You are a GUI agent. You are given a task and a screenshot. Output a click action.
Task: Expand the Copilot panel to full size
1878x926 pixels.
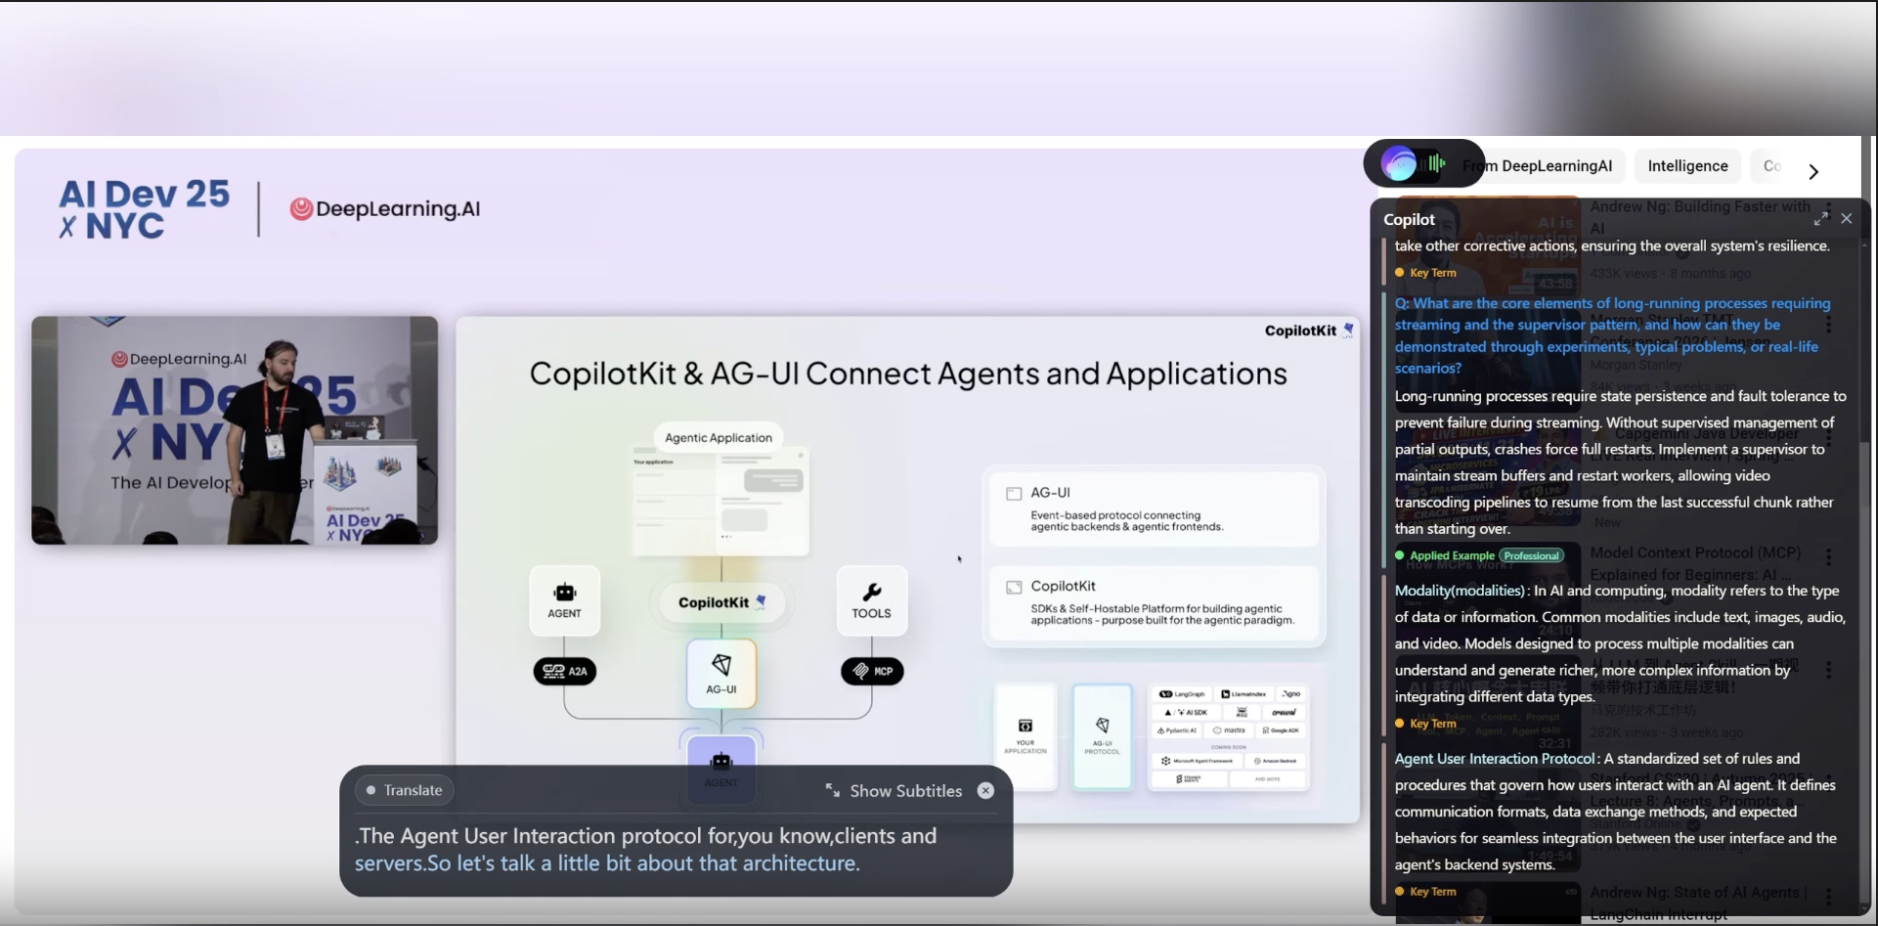point(1820,218)
